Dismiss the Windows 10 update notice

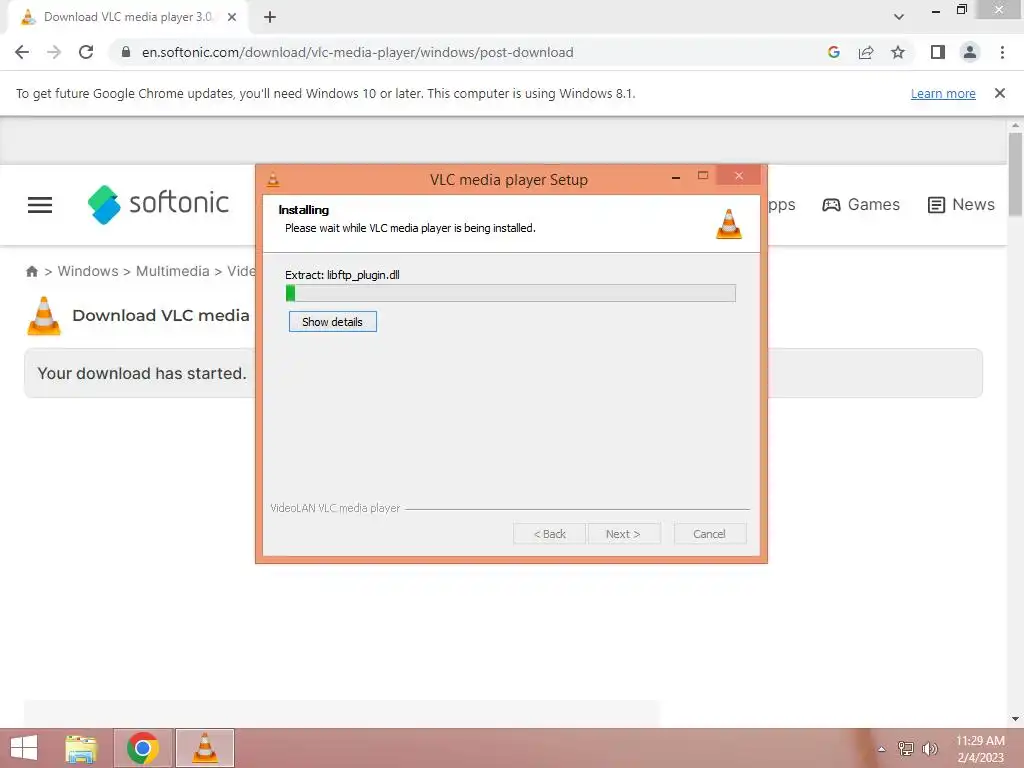pyautogui.click(x=999, y=93)
